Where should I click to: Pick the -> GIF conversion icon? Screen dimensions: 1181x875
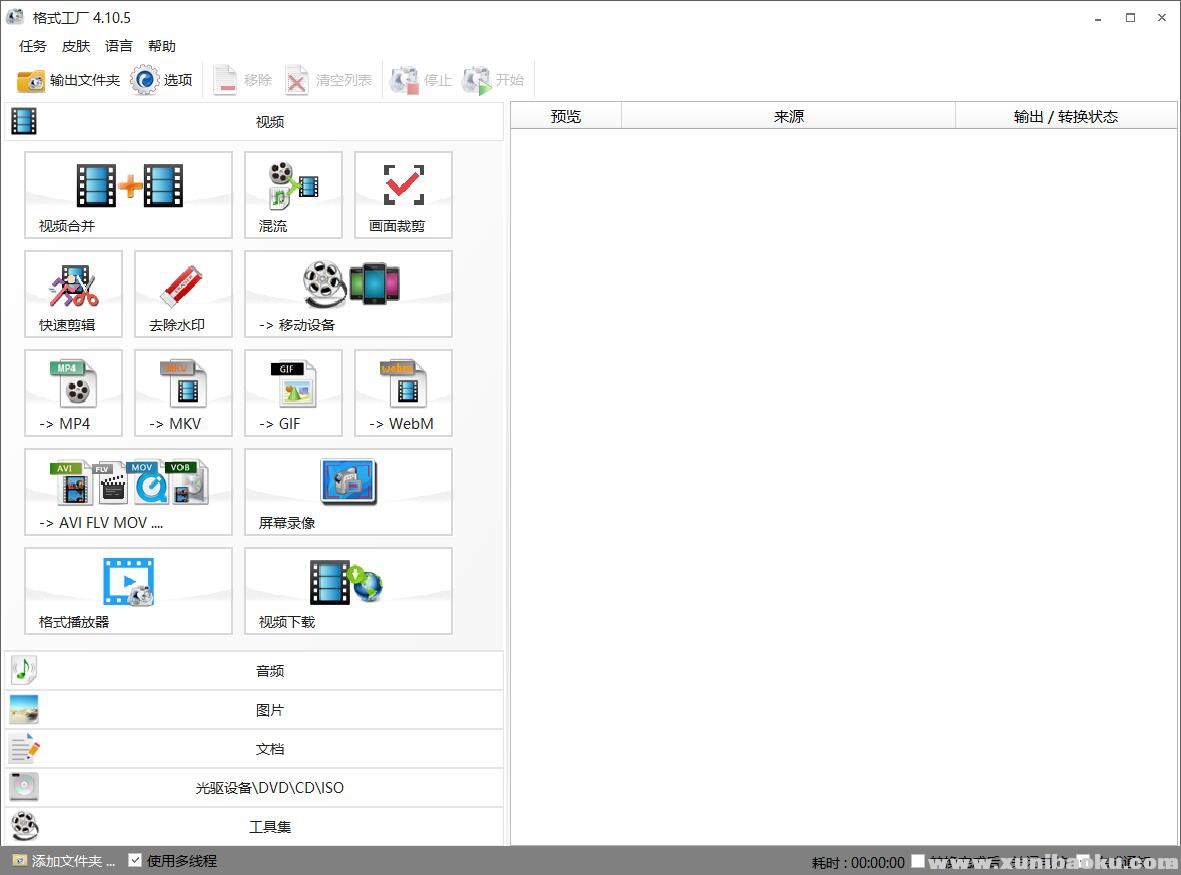point(293,392)
